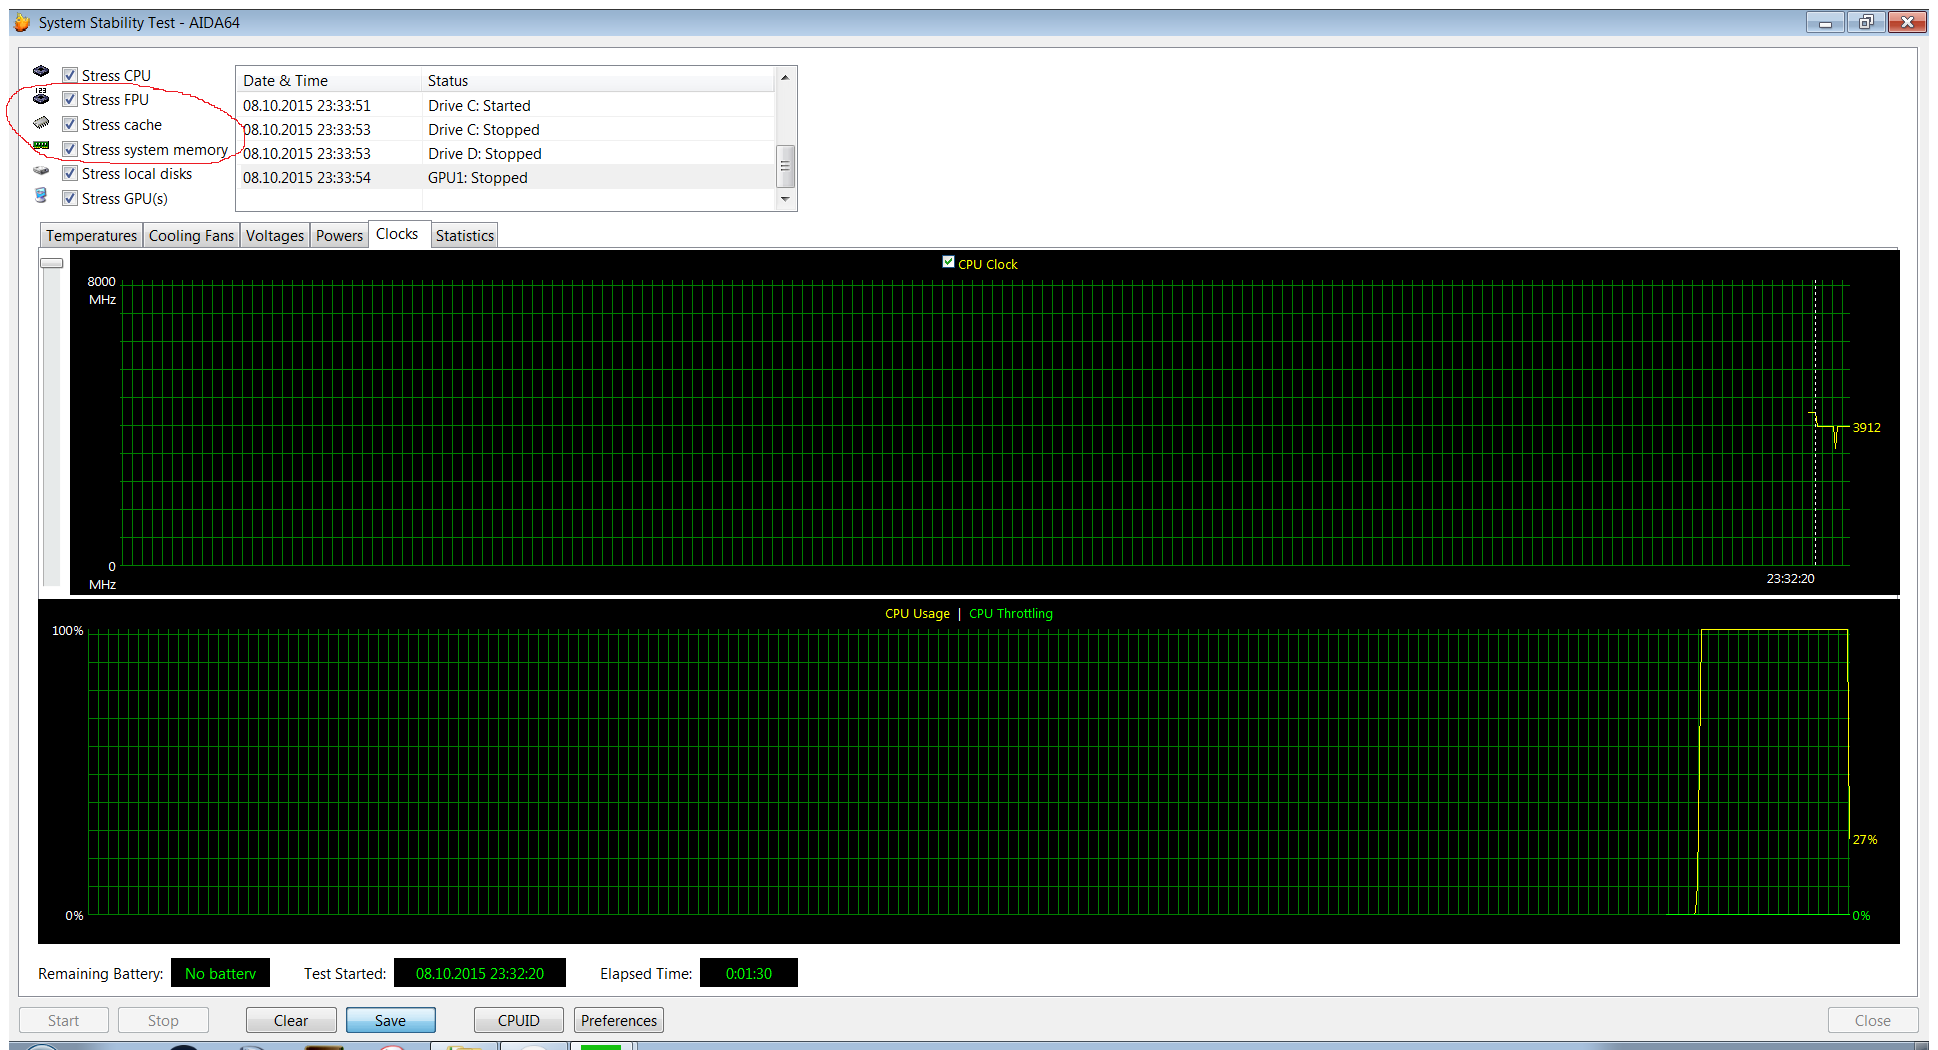Restore down the AIDA64 window

[x=1866, y=22]
